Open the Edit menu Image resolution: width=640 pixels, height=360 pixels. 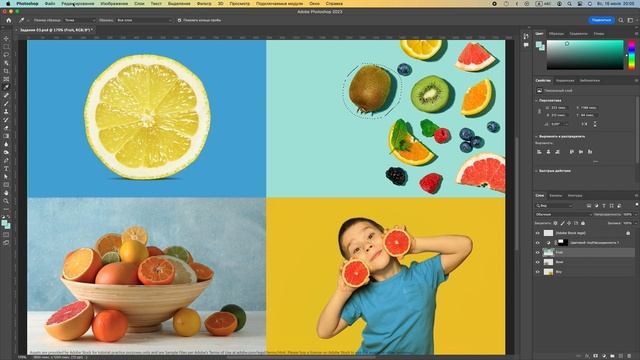78,3
